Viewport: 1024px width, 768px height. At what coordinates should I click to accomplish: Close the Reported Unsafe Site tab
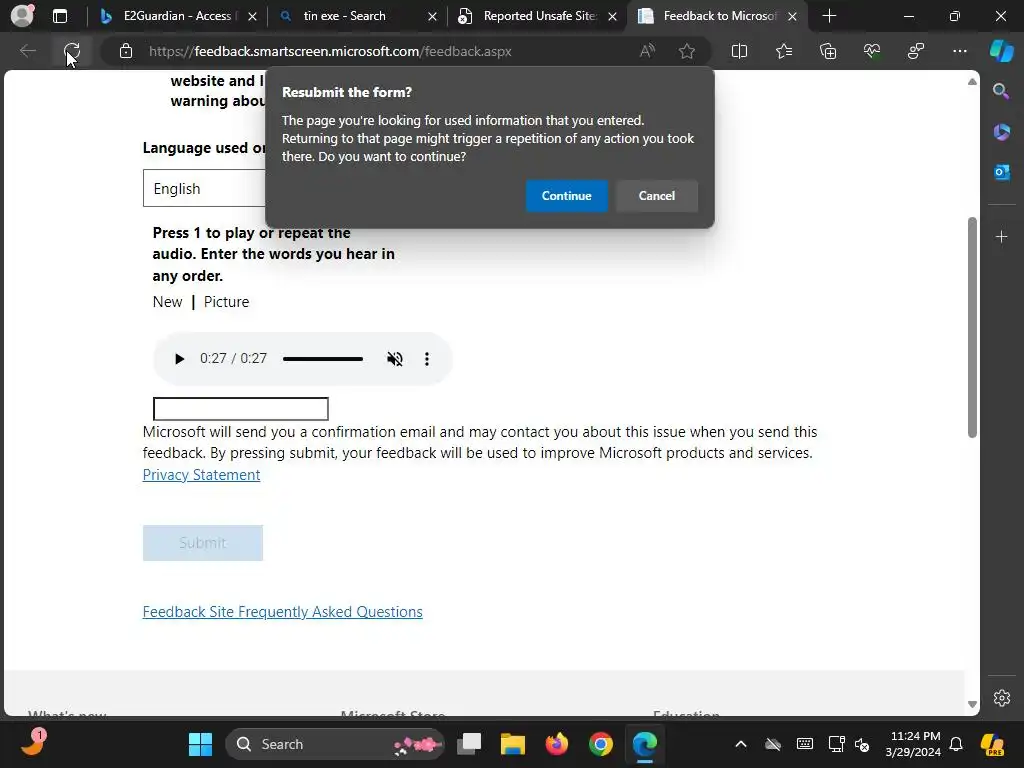pyautogui.click(x=613, y=16)
